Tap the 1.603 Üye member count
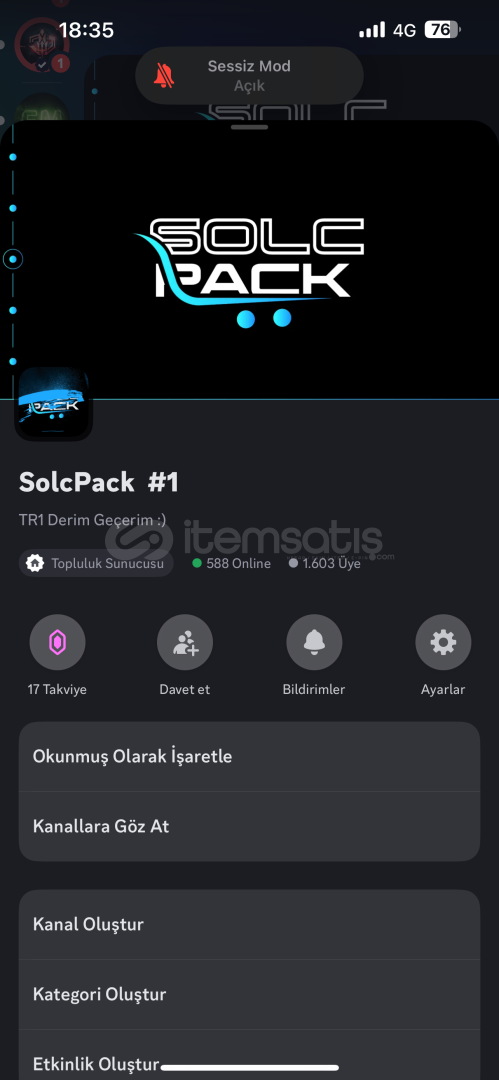The height and width of the screenshot is (1080, 499). (x=325, y=563)
